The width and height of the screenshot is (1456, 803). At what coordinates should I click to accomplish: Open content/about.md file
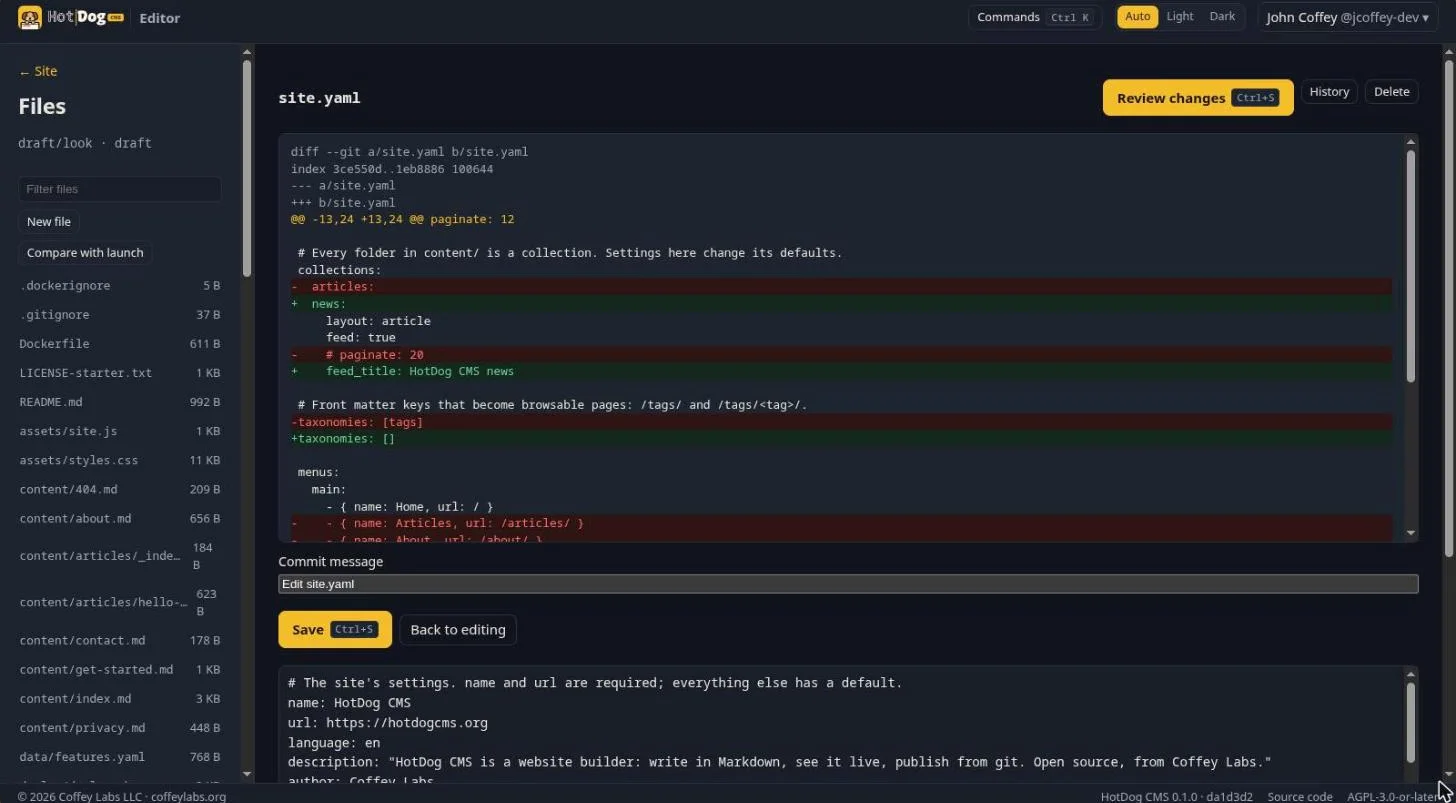(120, 519)
